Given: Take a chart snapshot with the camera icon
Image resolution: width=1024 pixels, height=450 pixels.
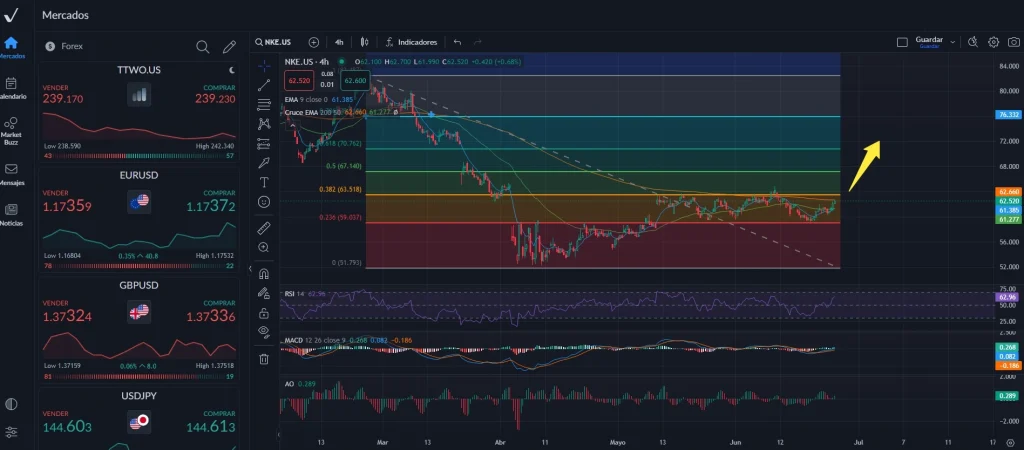Looking at the screenshot, I should 1013,42.
